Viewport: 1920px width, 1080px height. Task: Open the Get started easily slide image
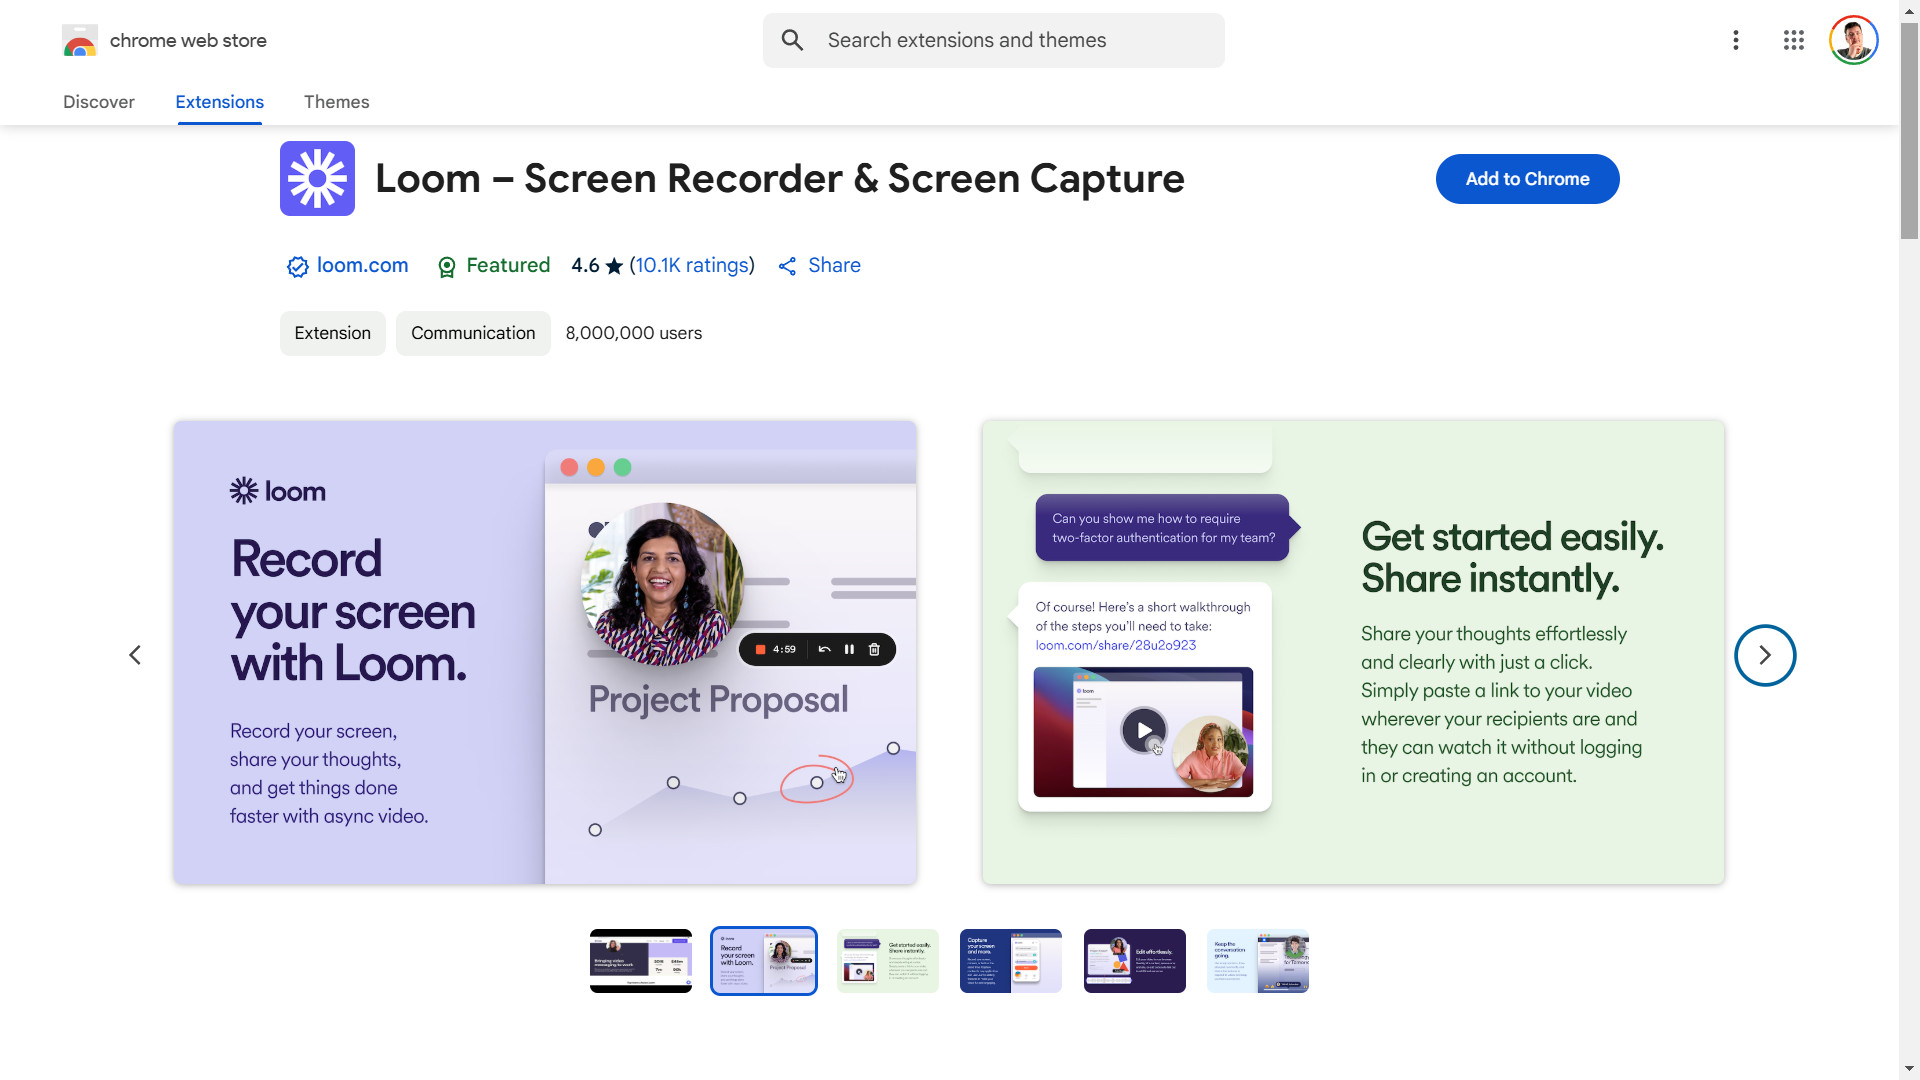[1353, 652]
